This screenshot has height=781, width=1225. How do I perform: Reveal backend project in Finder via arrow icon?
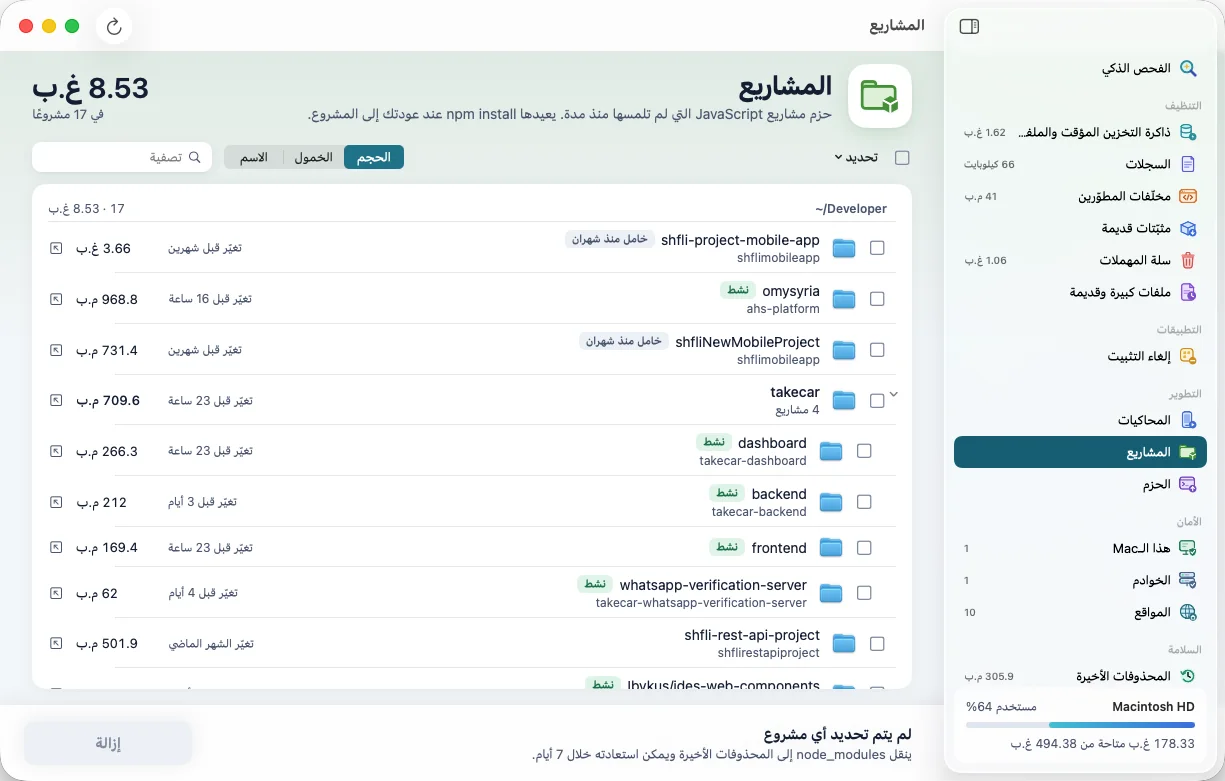(56, 502)
